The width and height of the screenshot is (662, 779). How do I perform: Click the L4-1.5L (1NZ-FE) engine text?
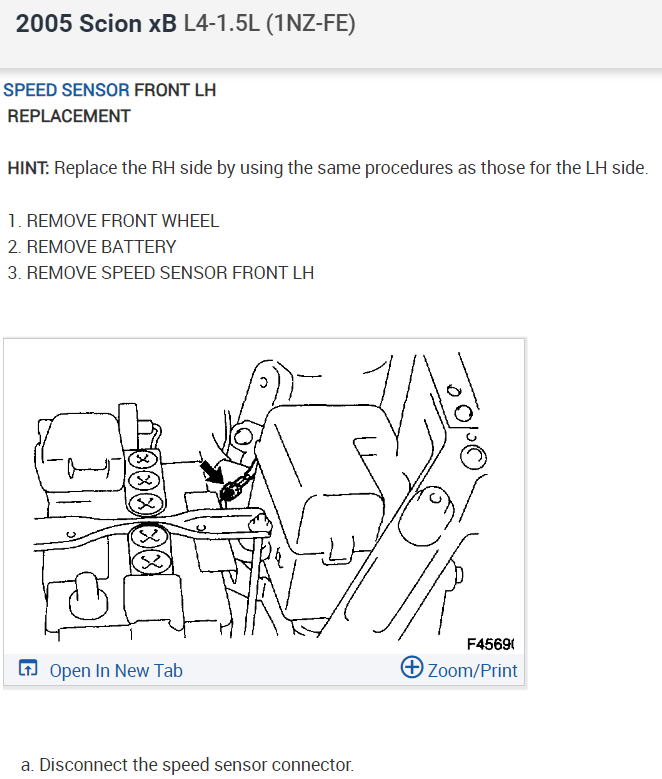pyautogui.click(x=270, y=24)
